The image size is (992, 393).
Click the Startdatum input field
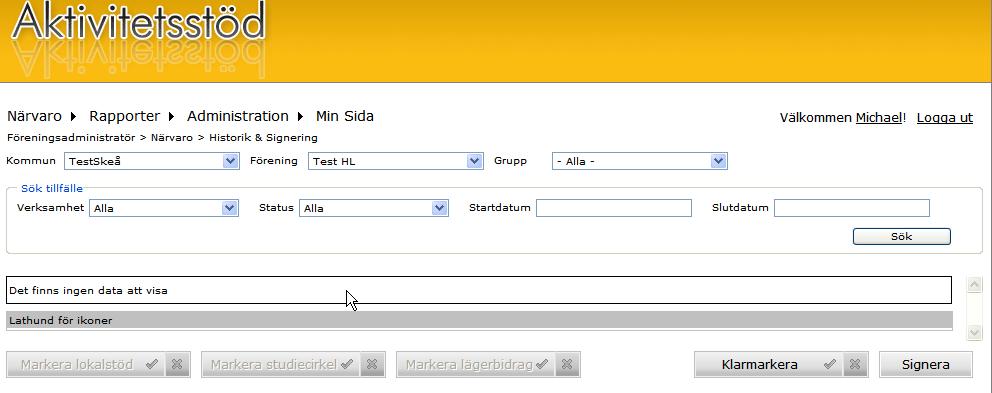614,208
